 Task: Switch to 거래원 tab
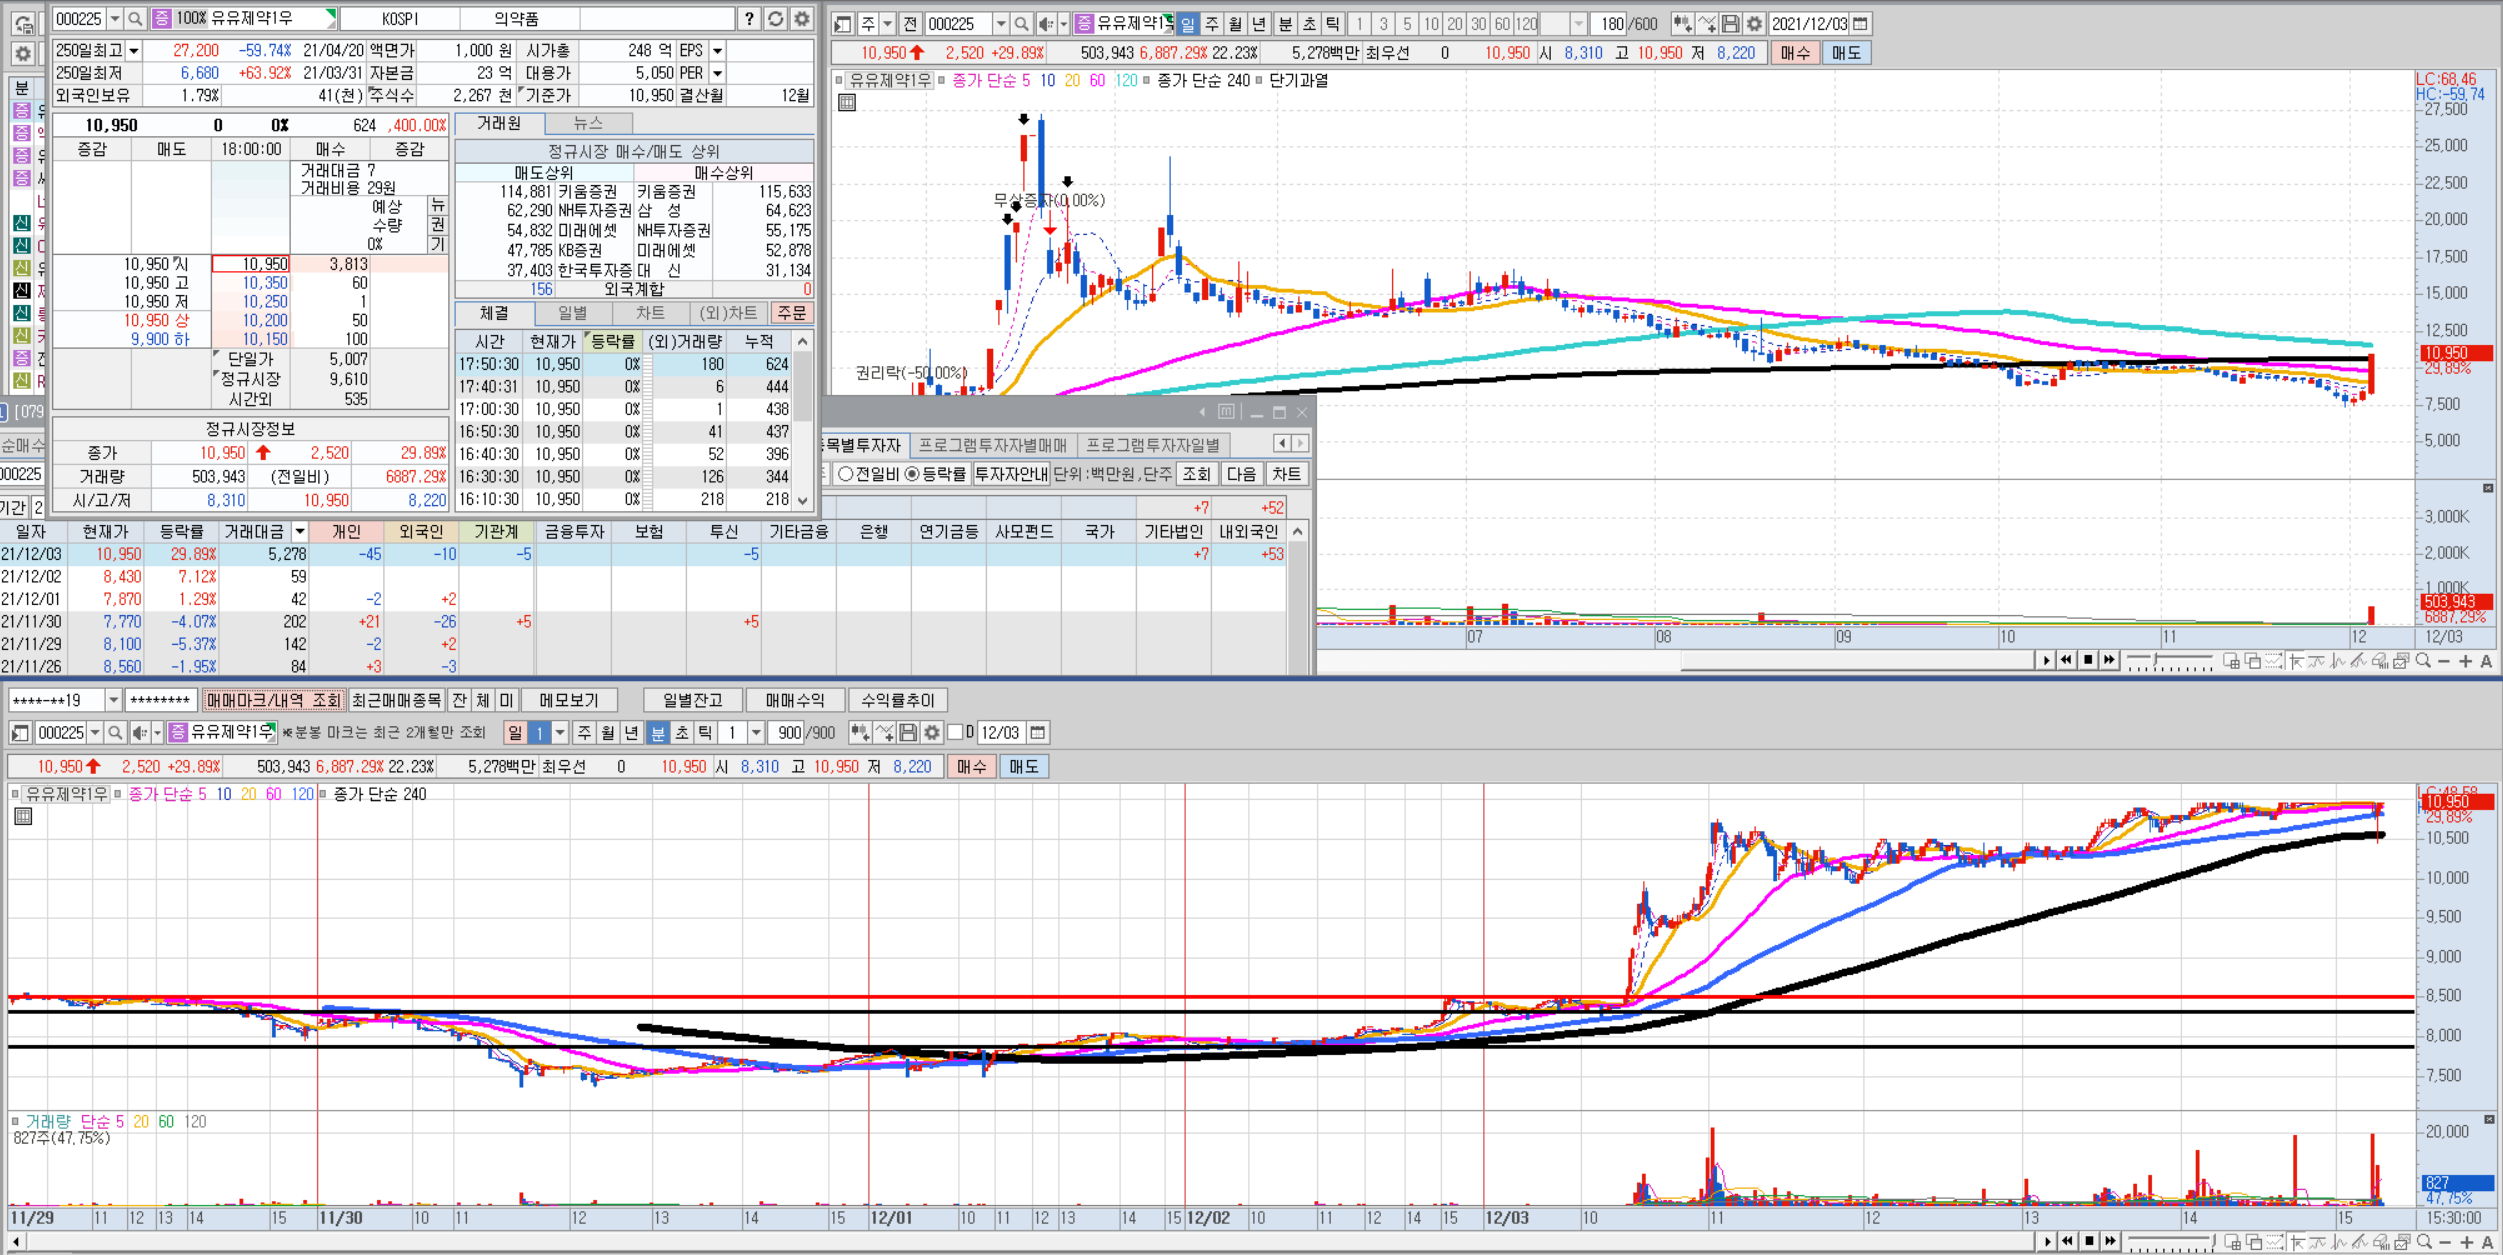(x=499, y=123)
